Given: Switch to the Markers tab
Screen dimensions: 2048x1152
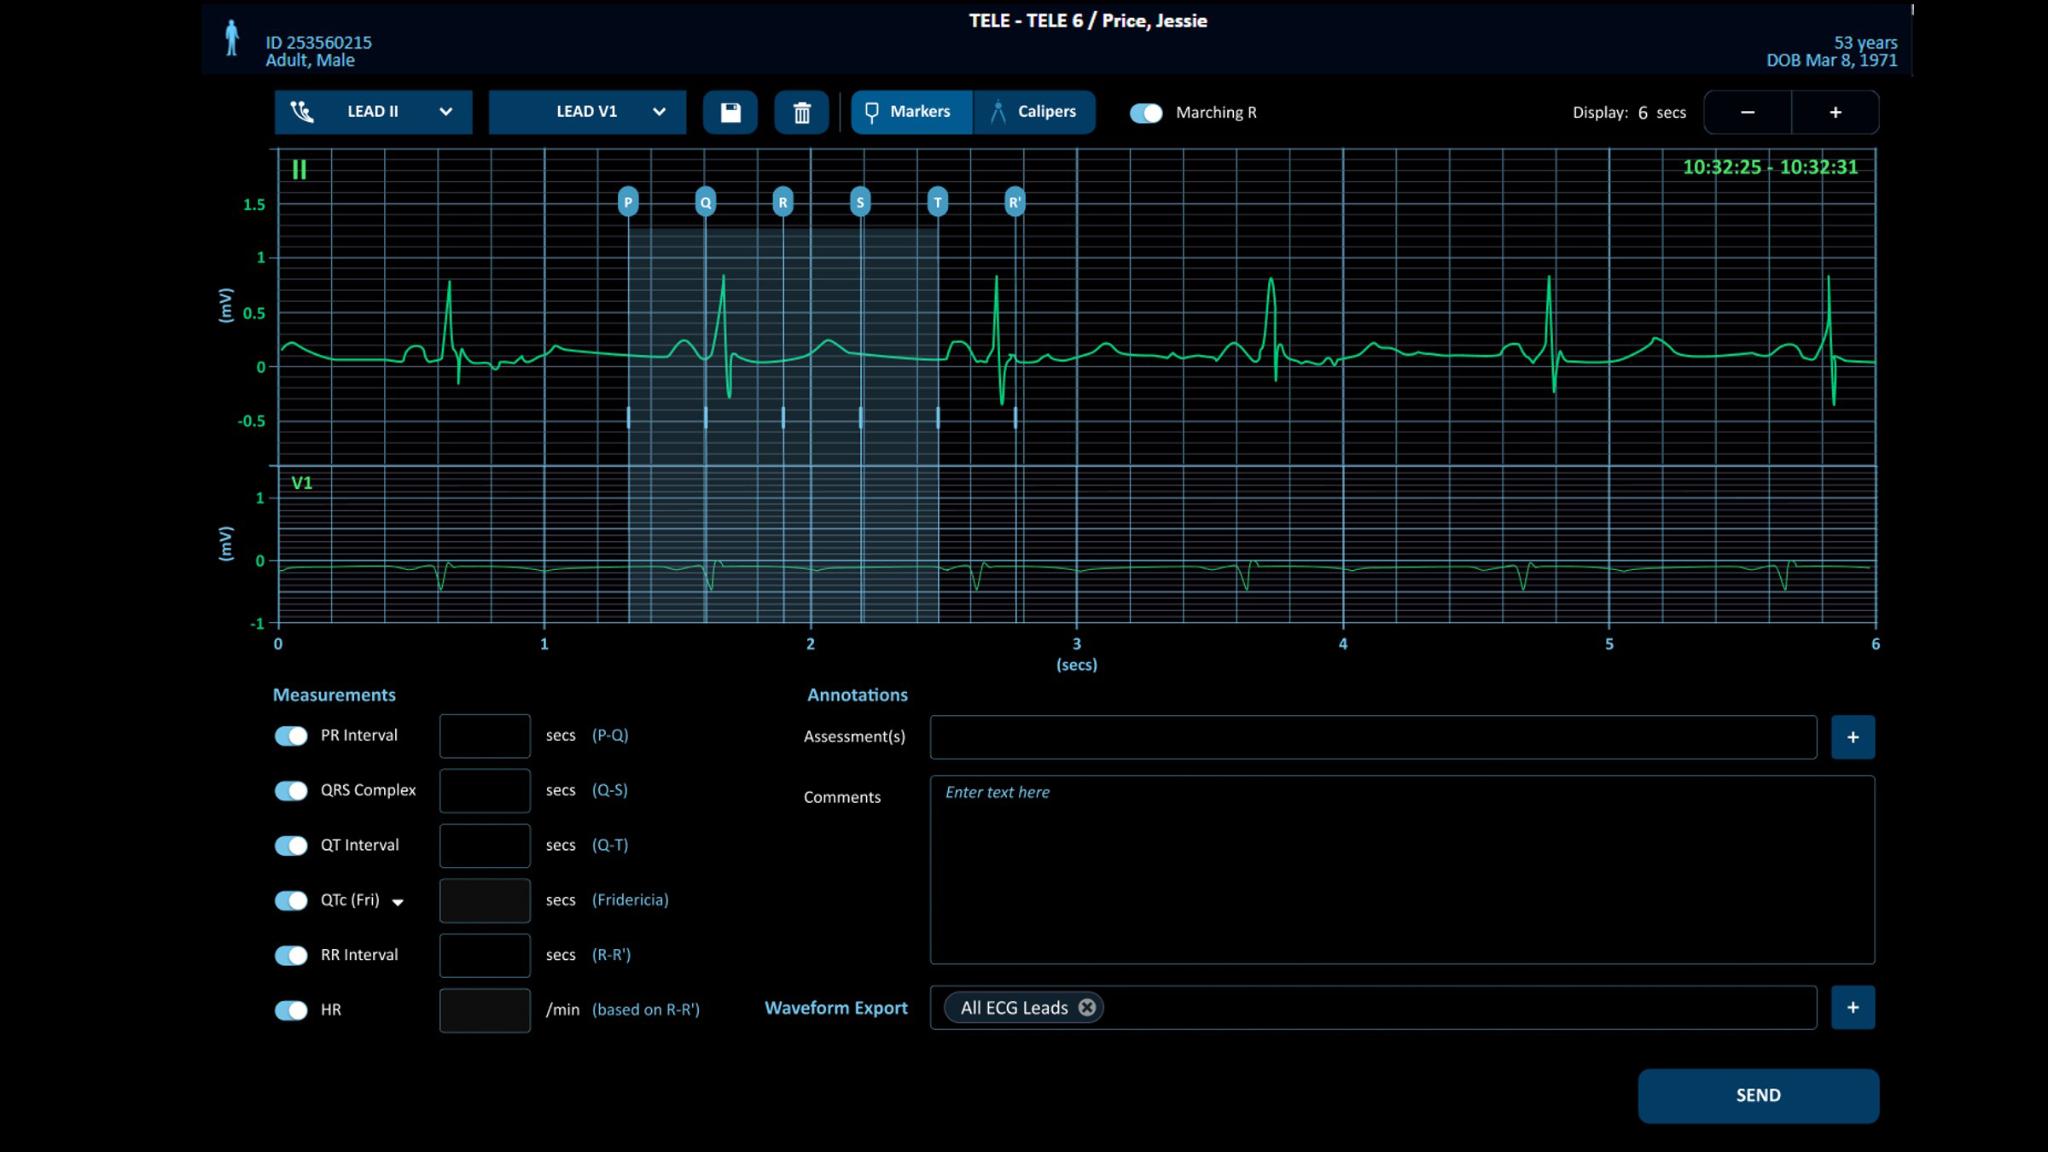Looking at the screenshot, I should point(910,112).
